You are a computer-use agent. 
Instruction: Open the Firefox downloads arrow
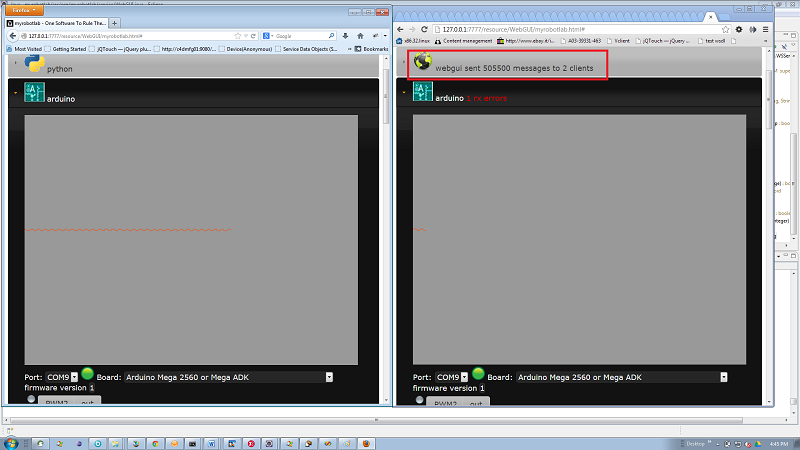click(x=345, y=36)
